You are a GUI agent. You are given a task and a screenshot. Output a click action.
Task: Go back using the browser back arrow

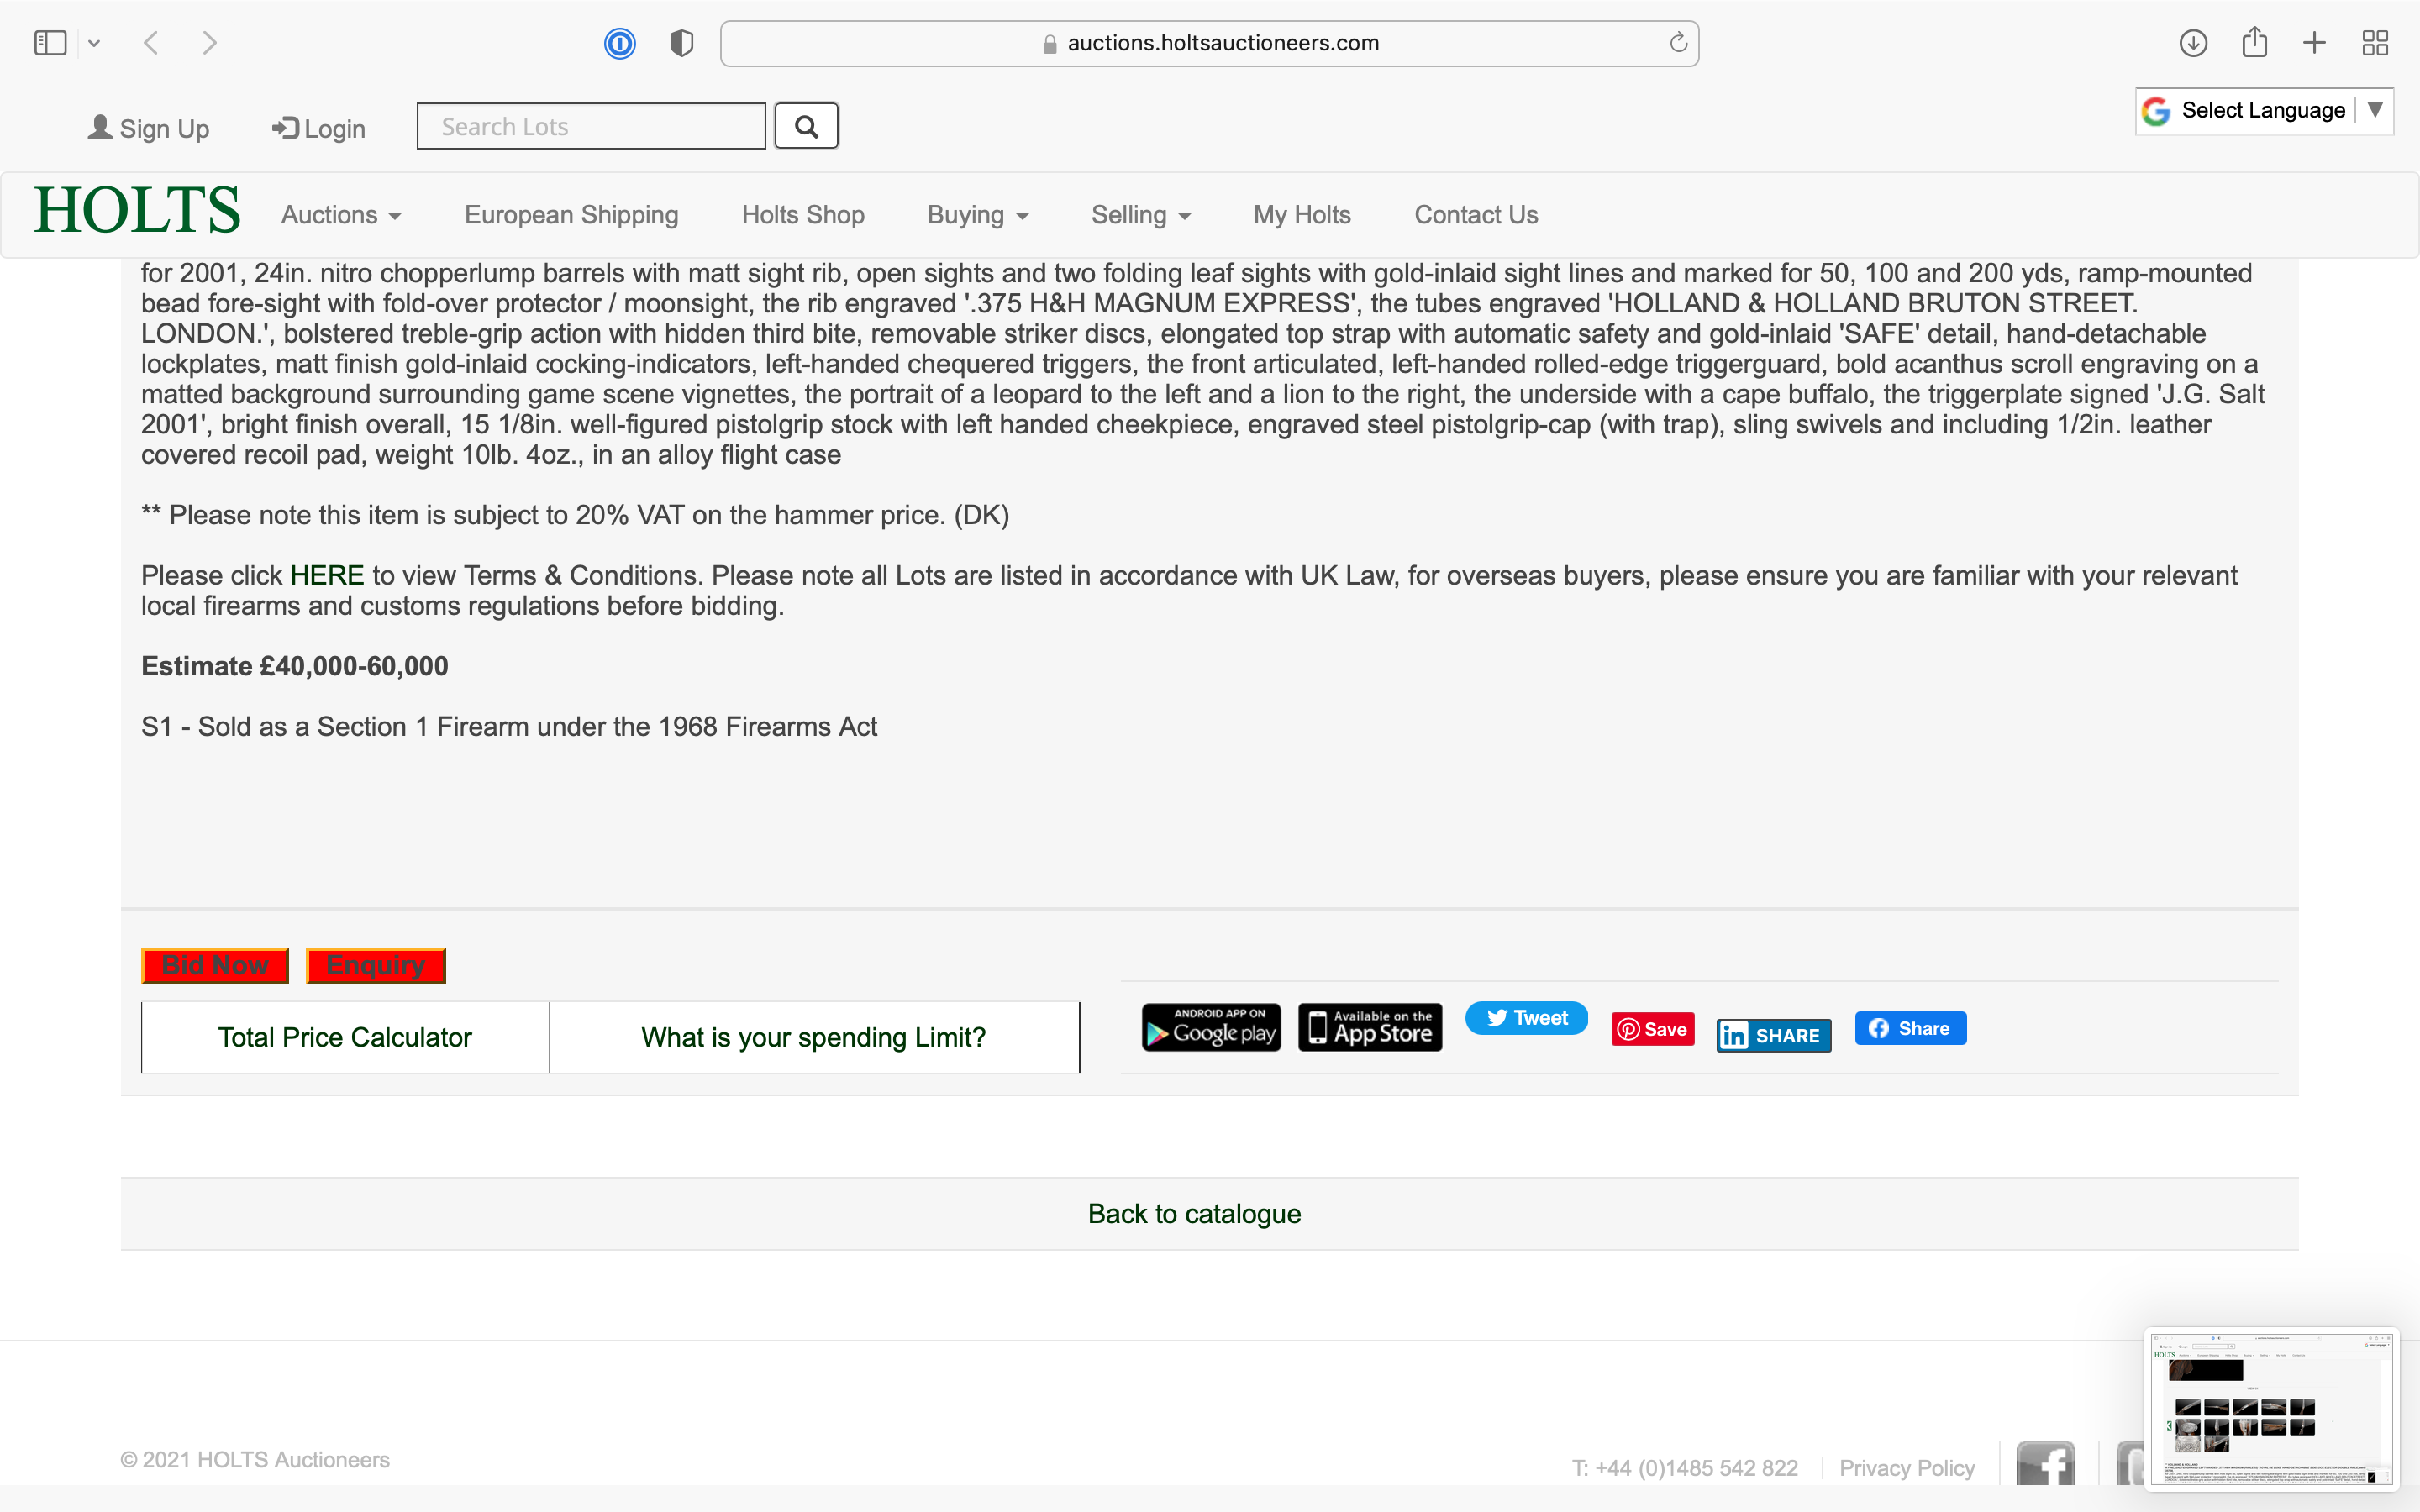pos(151,43)
